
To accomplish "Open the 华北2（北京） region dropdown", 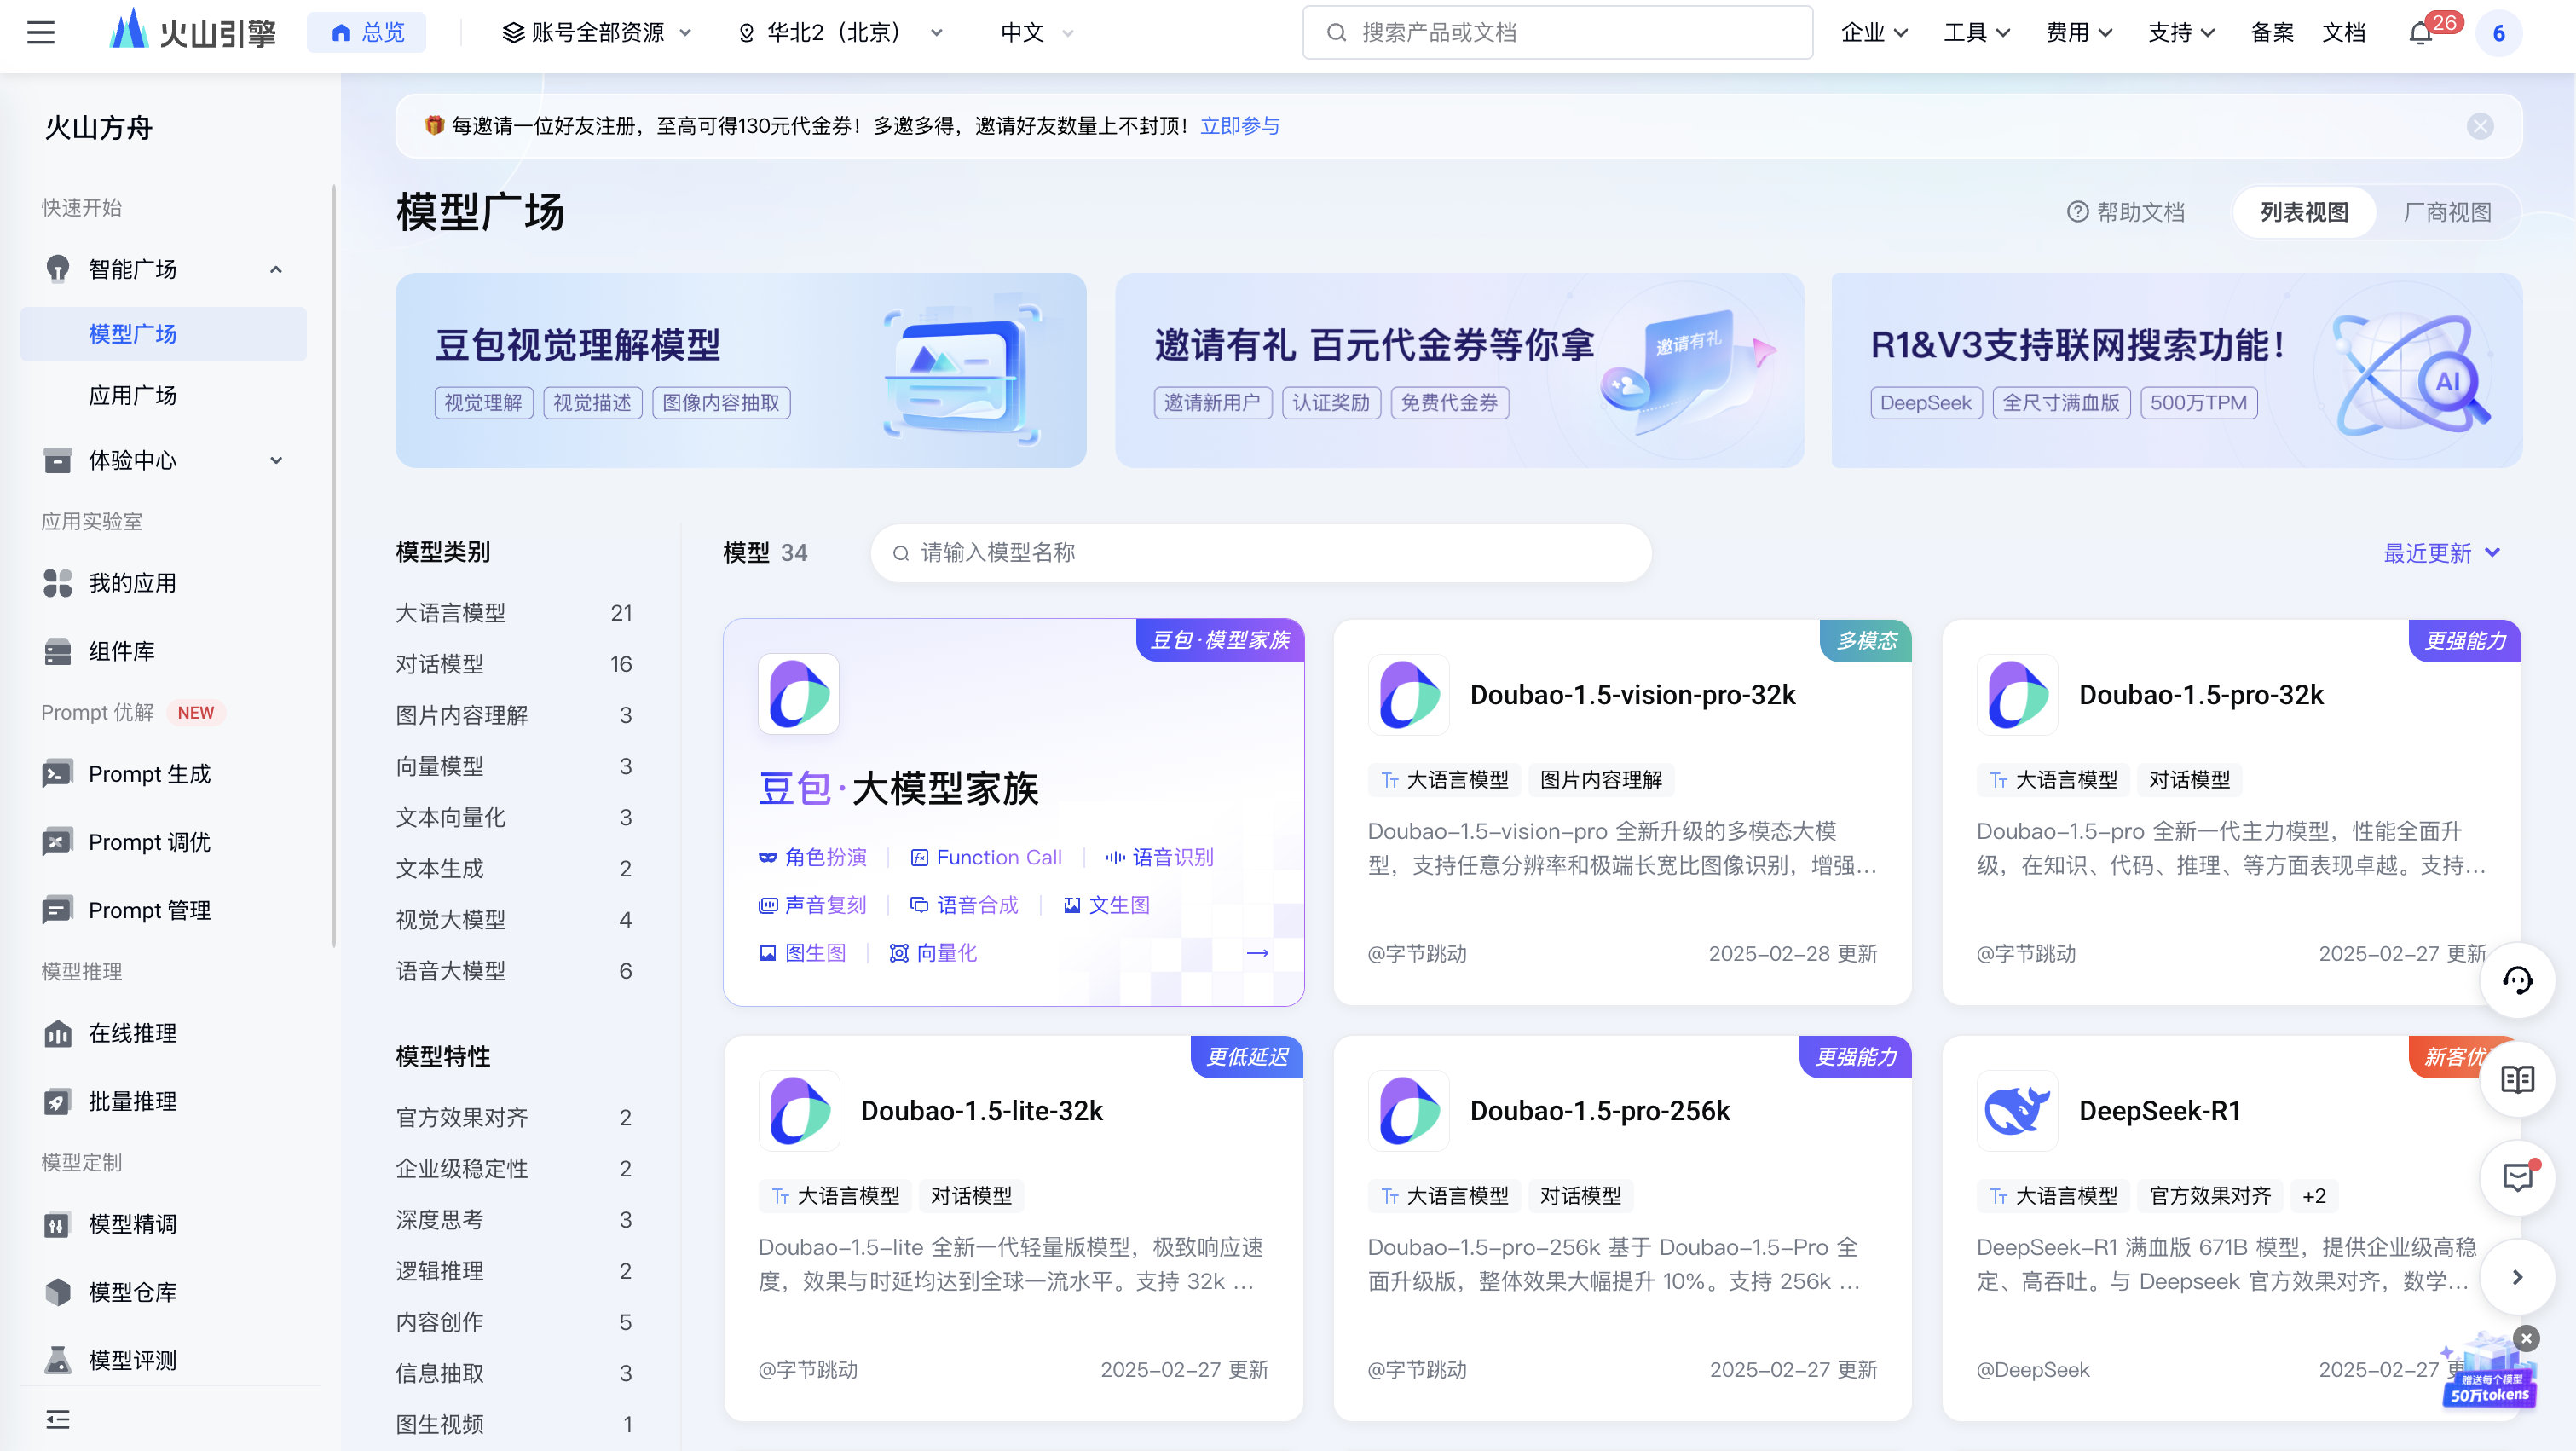I will (840, 33).
